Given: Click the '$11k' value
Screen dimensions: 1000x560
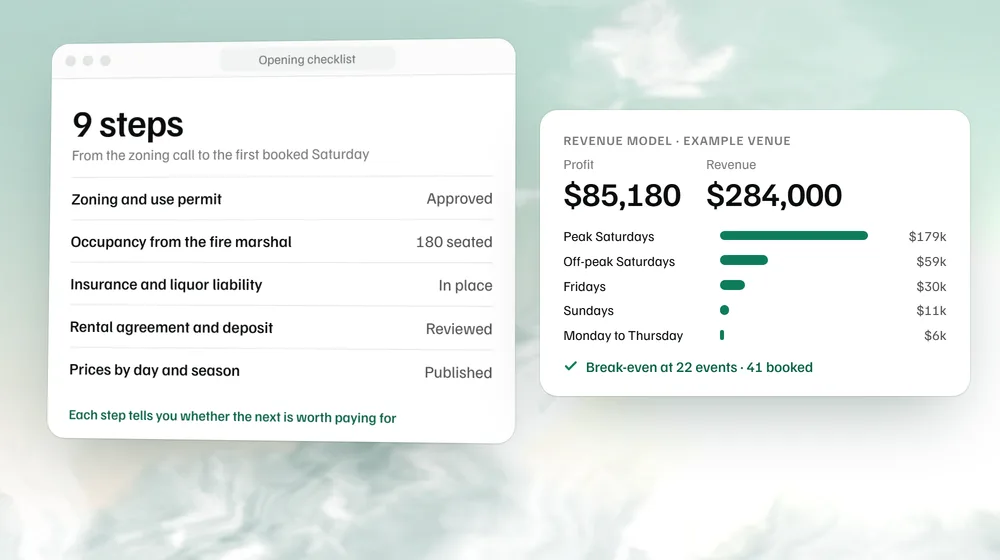Looking at the screenshot, I should click(931, 311).
